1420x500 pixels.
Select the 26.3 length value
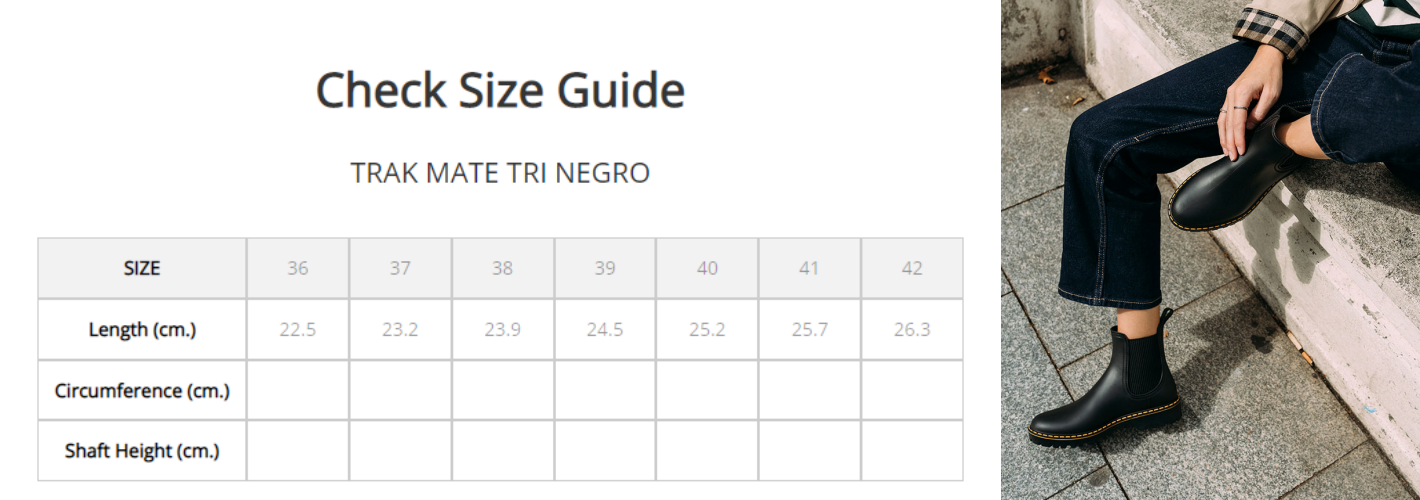(x=912, y=329)
